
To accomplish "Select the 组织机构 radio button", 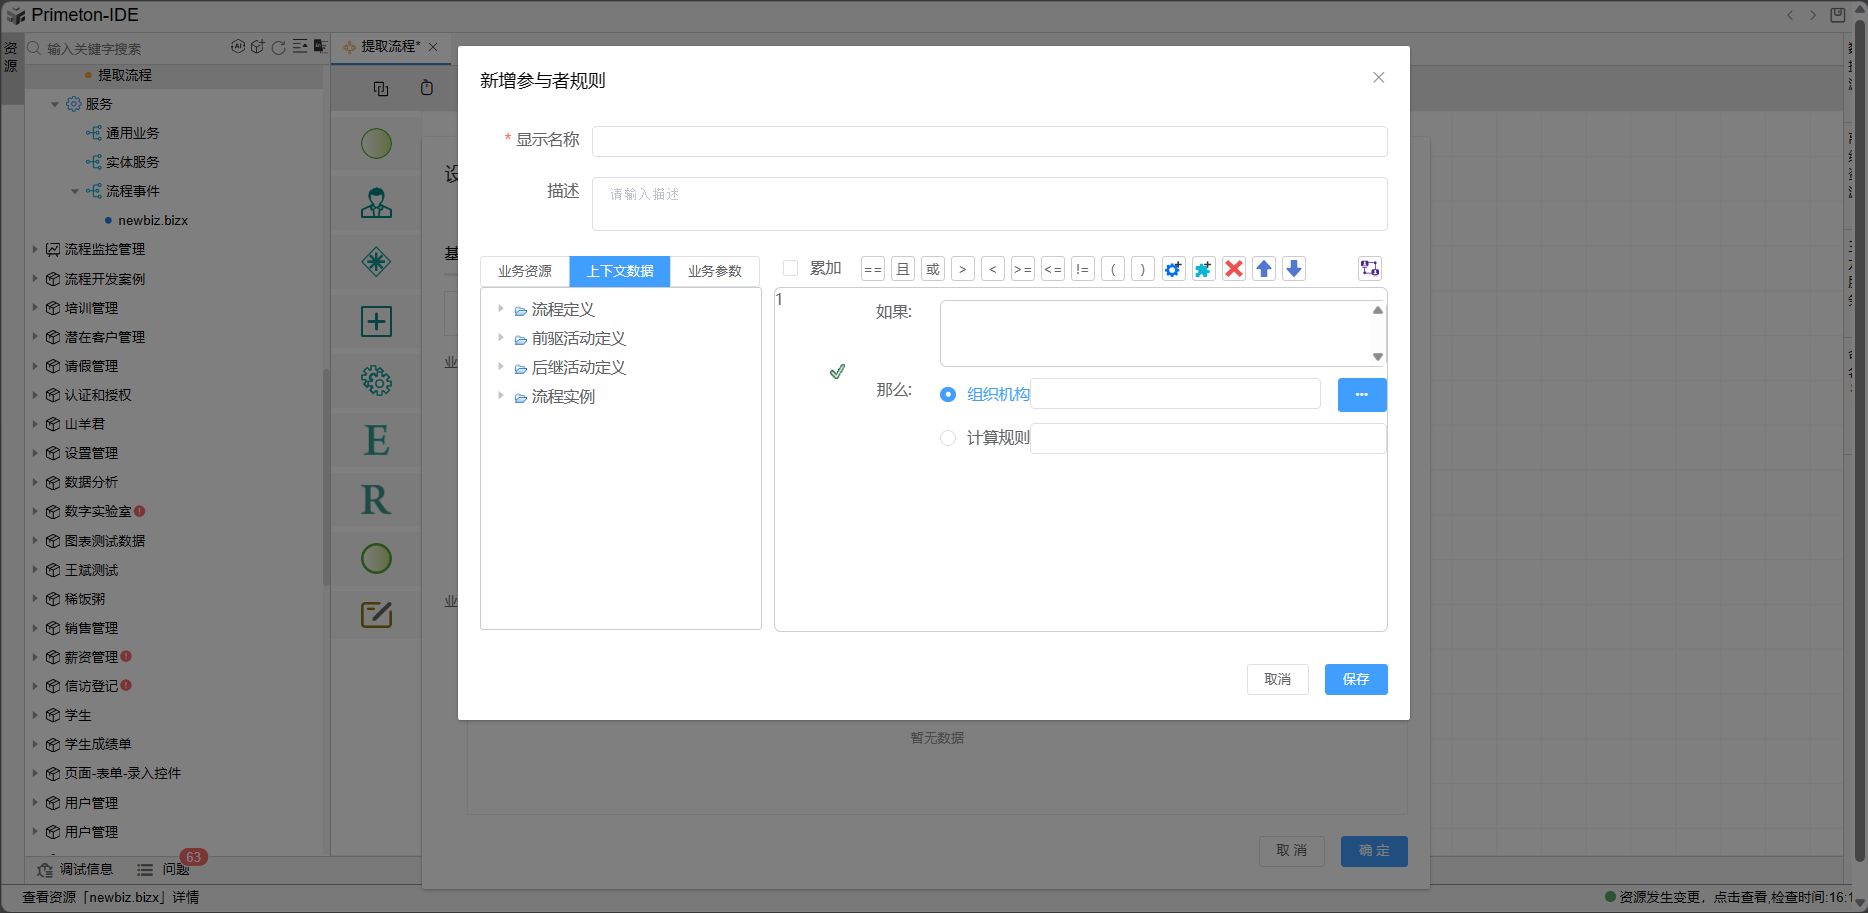I will tap(948, 395).
